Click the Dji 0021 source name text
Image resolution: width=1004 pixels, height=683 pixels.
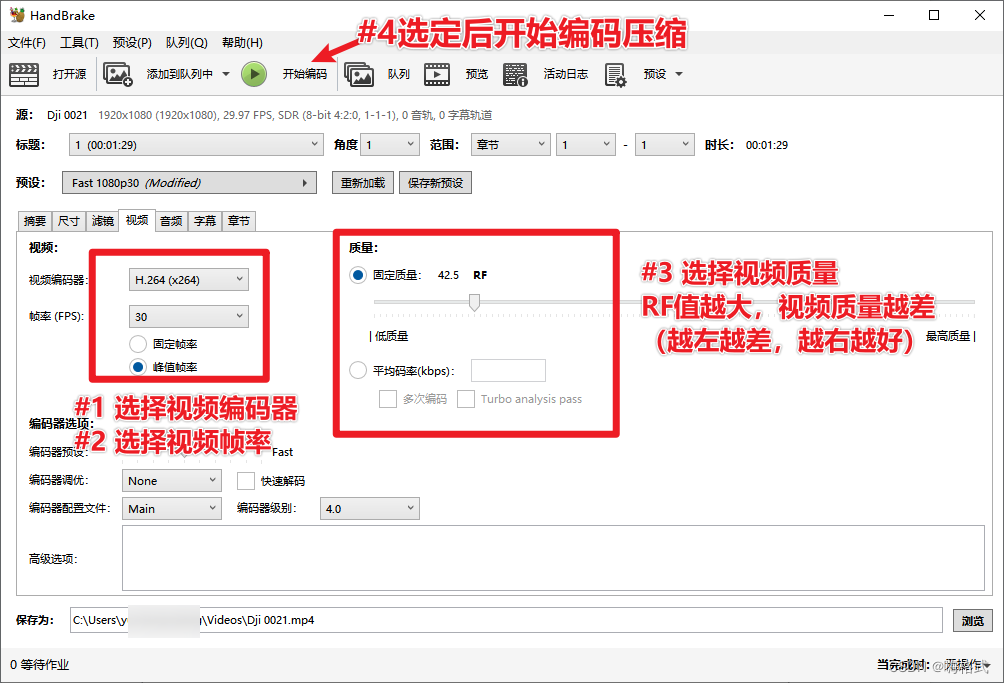click(67, 115)
